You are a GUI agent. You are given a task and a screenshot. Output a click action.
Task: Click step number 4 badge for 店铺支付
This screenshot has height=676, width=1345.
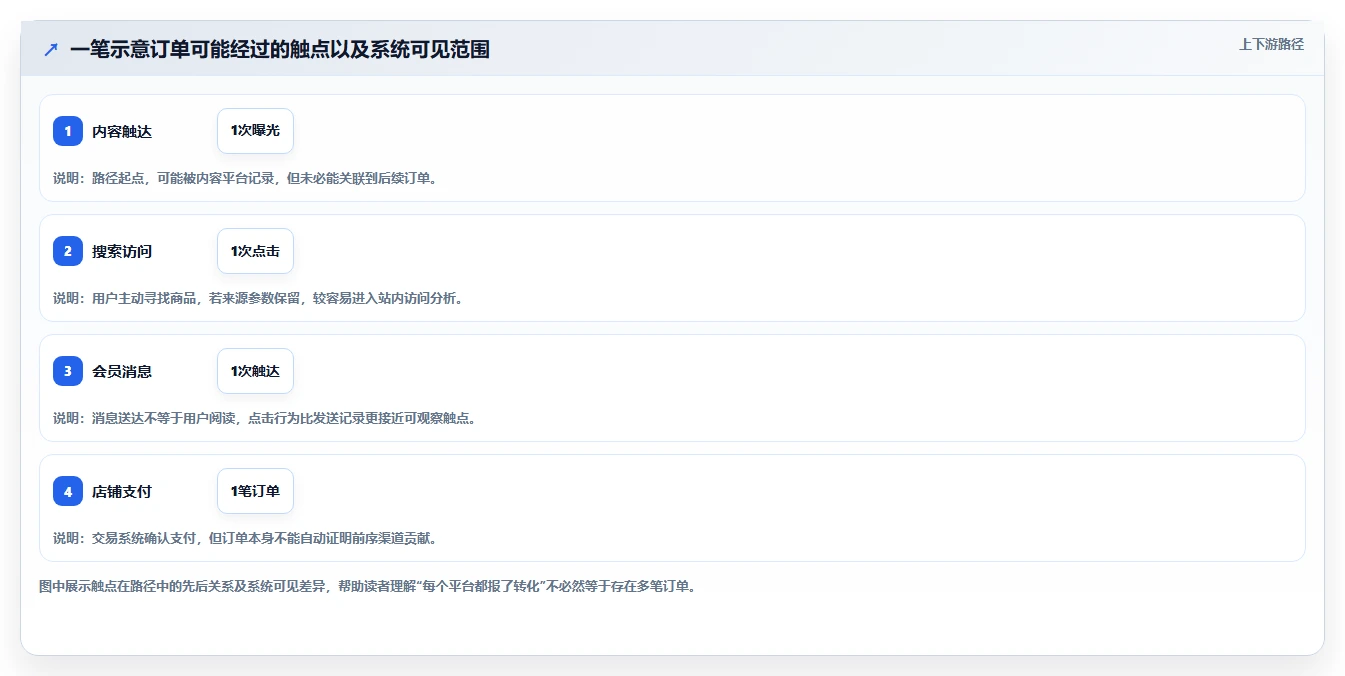click(x=68, y=491)
